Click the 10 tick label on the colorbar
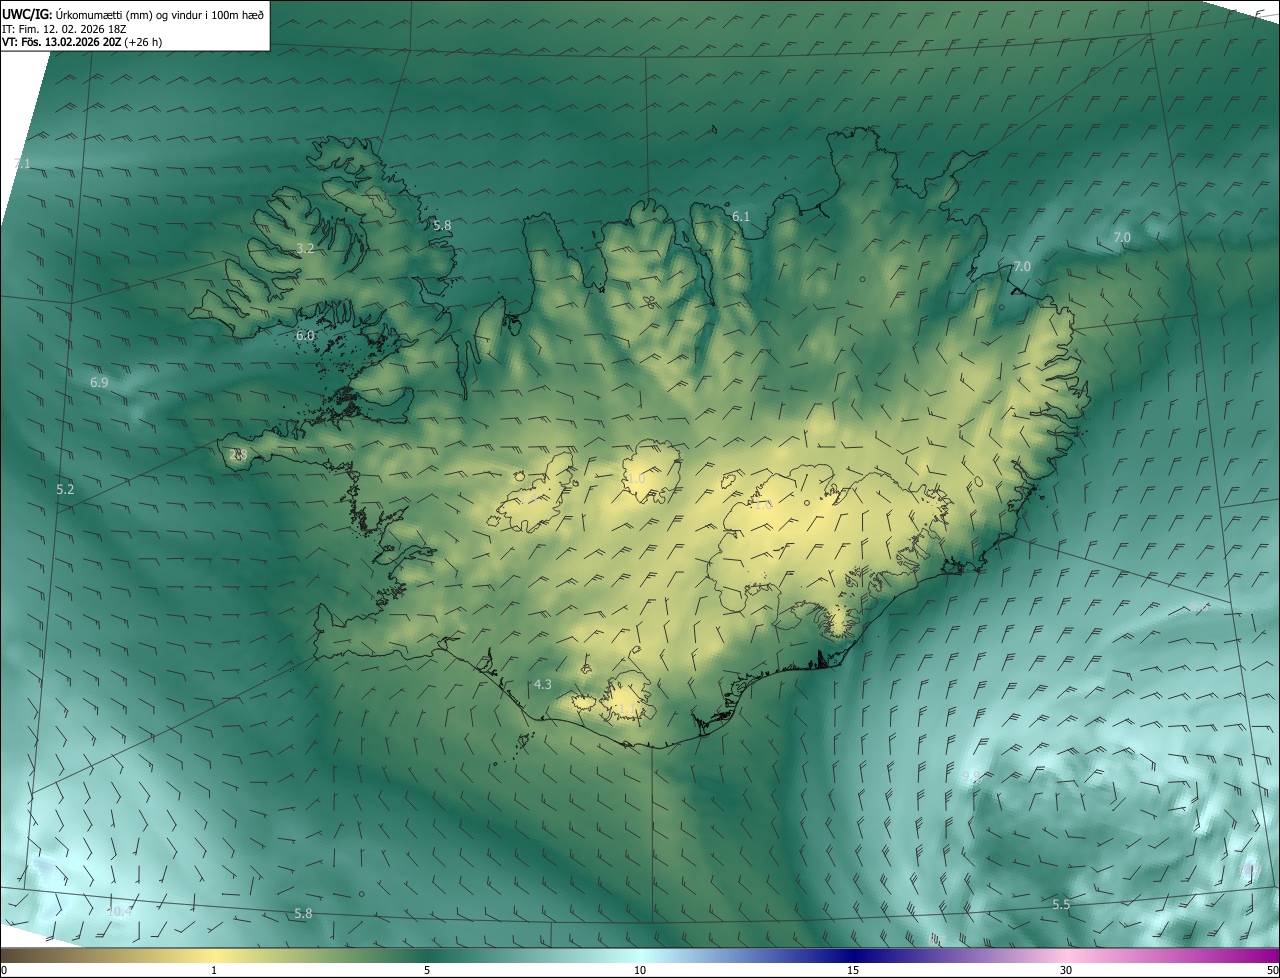The width and height of the screenshot is (1280, 978). (x=640, y=970)
